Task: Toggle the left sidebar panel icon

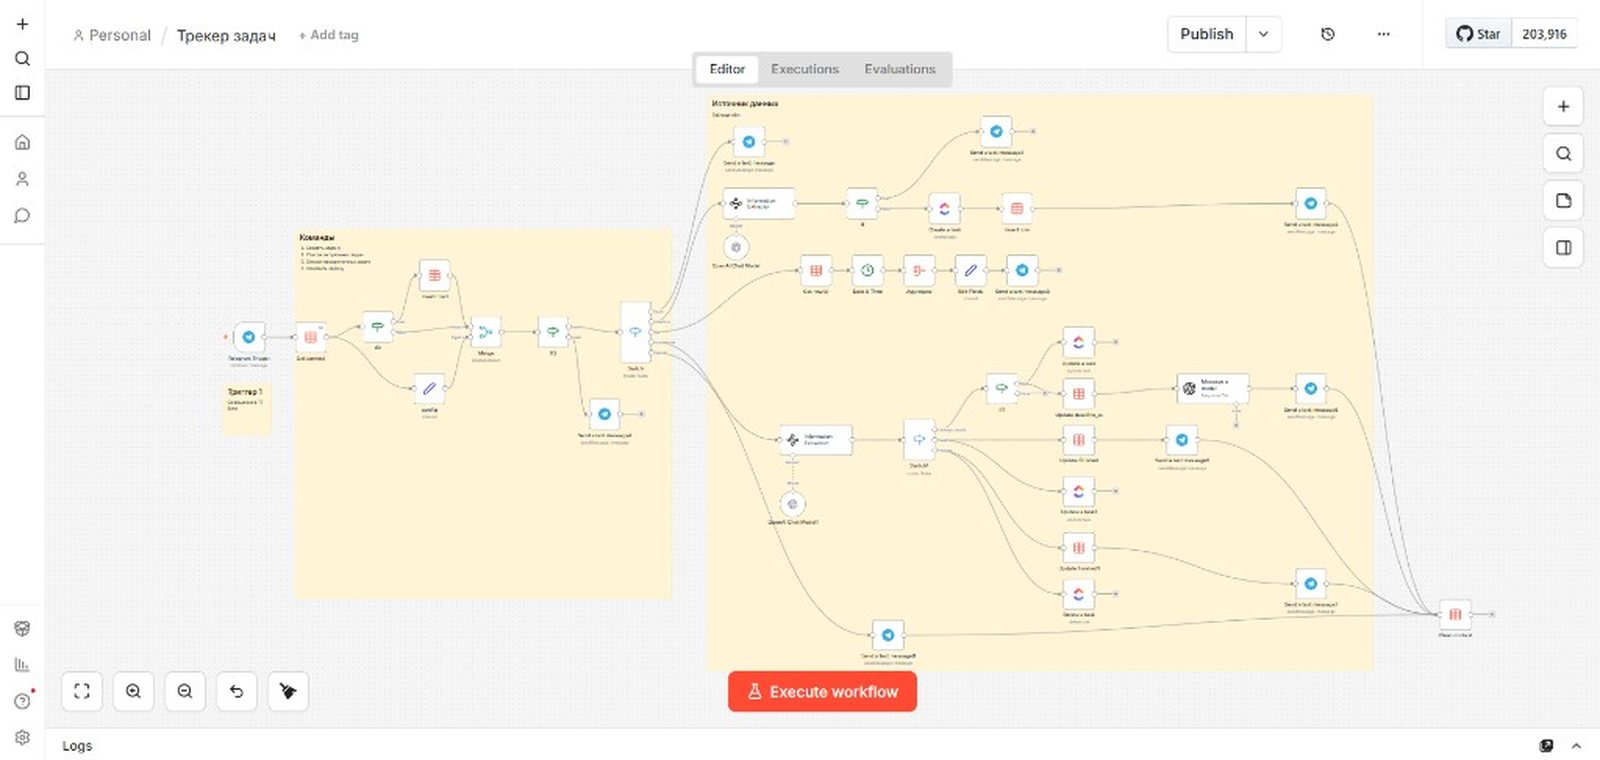Action: [x=22, y=93]
